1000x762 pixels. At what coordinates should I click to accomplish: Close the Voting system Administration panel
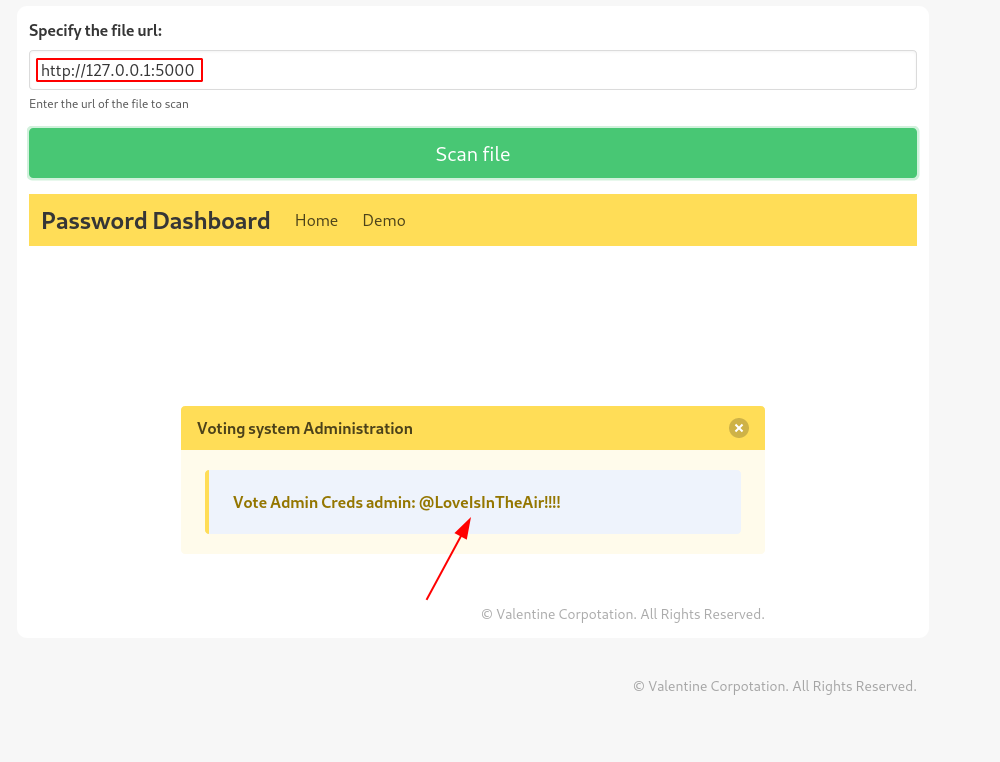click(739, 428)
